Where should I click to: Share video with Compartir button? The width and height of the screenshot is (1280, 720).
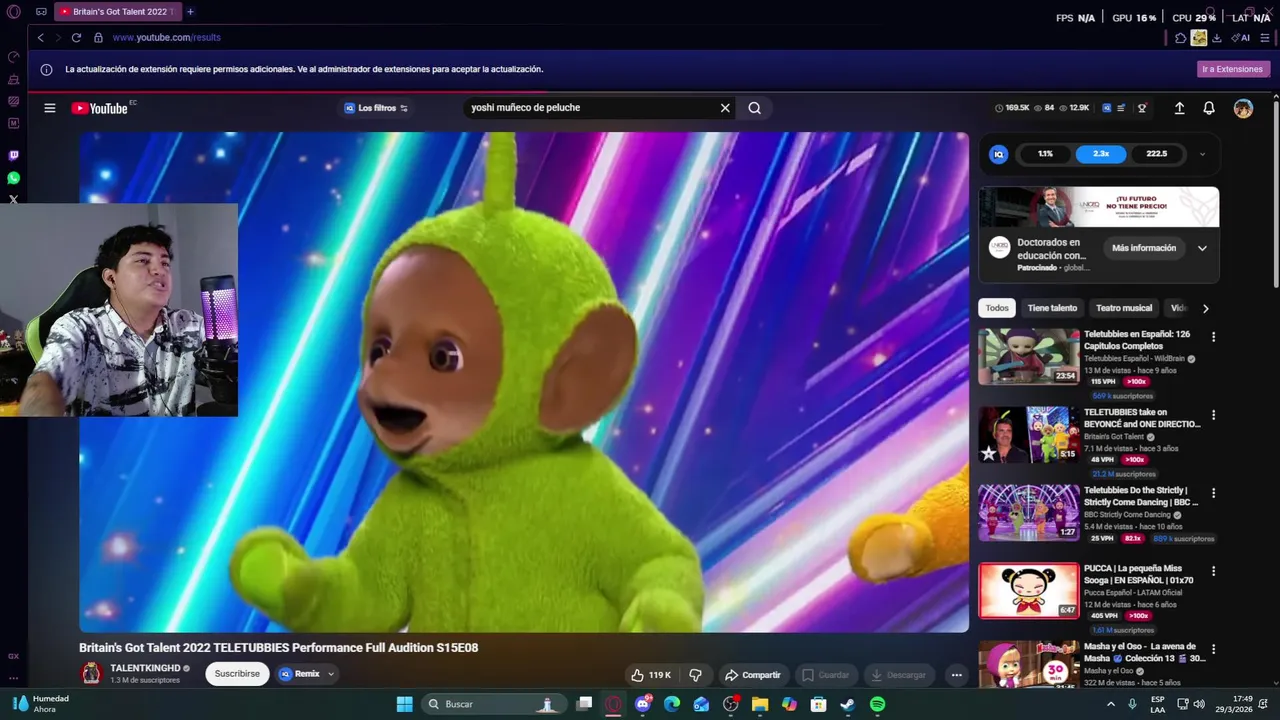click(753, 675)
